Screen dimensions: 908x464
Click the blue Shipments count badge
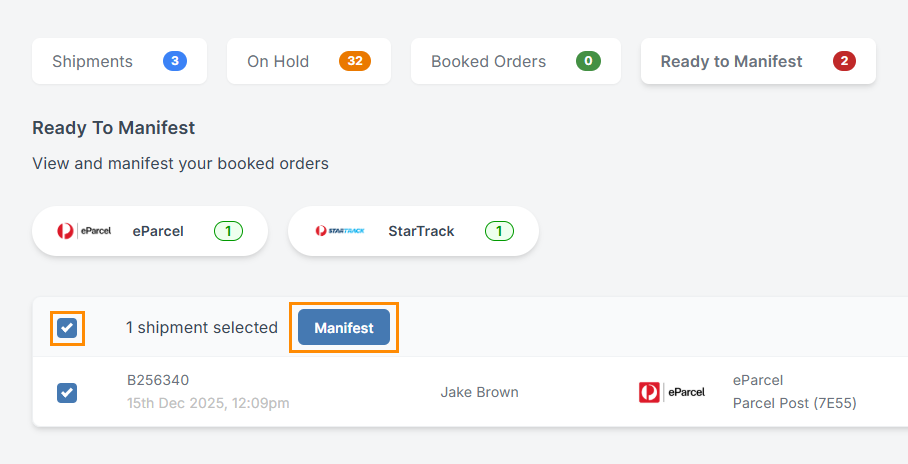click(x=175, y=62)
